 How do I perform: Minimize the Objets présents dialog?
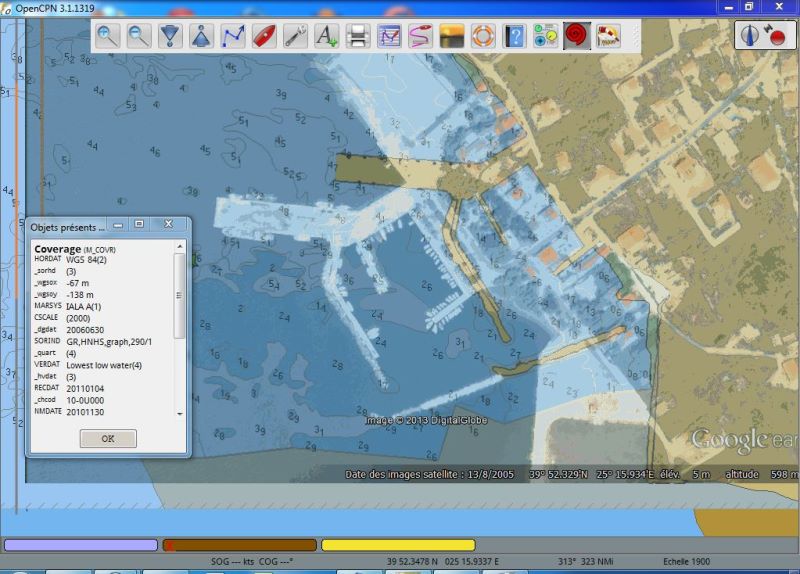pos(118,224)
